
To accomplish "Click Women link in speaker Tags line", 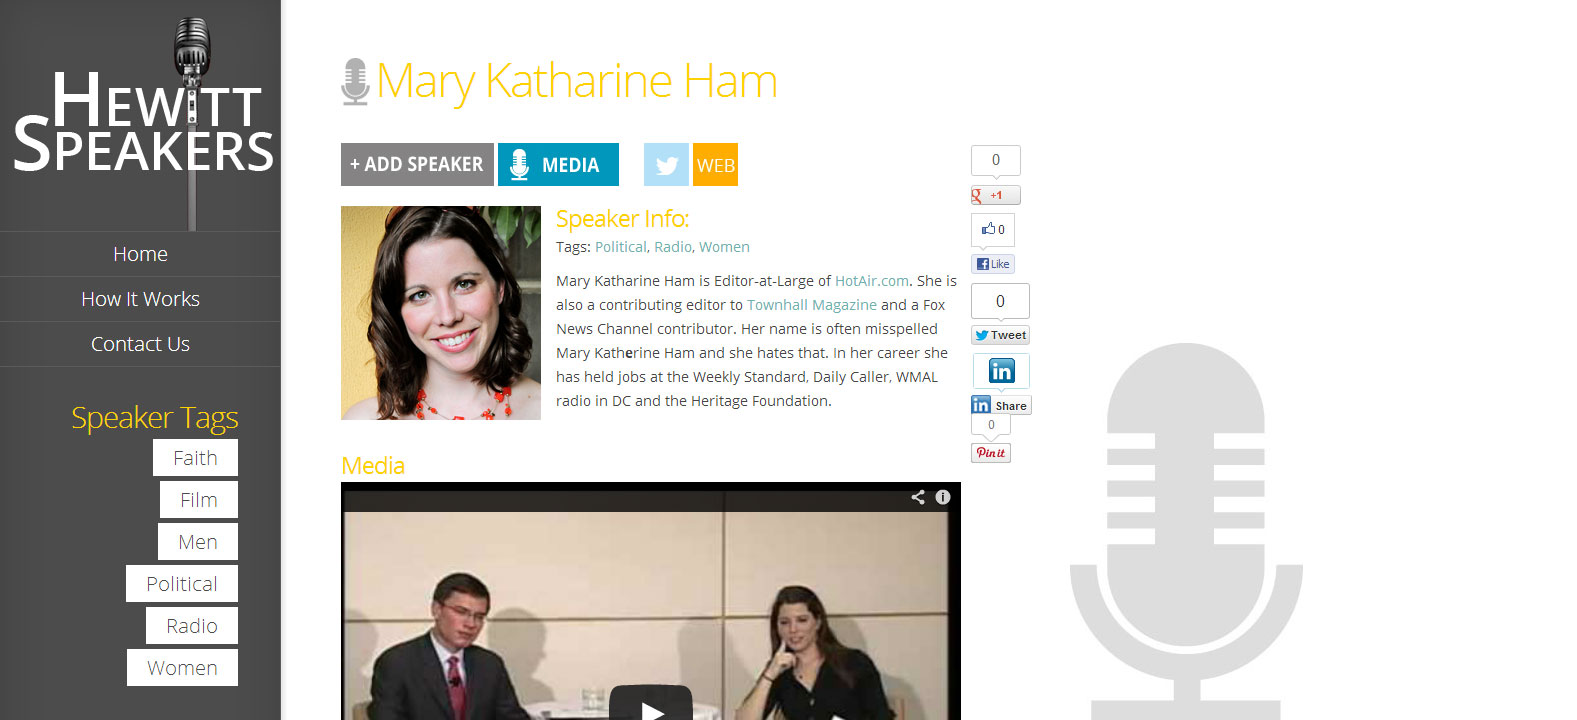I will 724,247.
